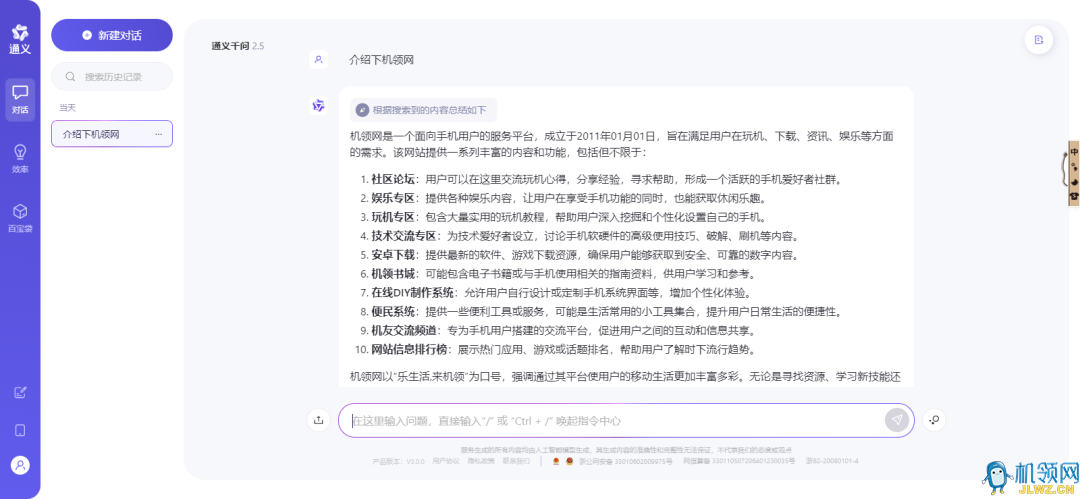Click the magnifier icon in history search
This screenshot has width=1080, height=499.
tap(70, 77)
